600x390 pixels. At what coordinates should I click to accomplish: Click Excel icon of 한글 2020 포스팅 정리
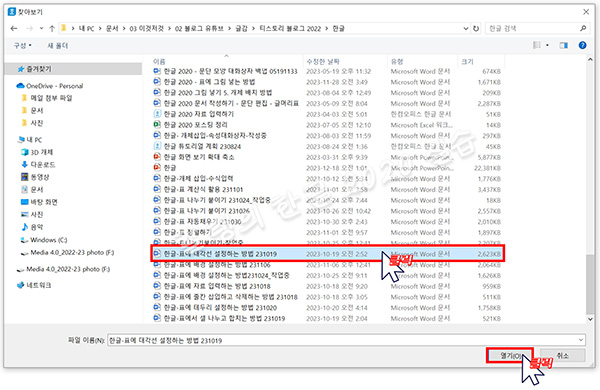tap(157, 125)
